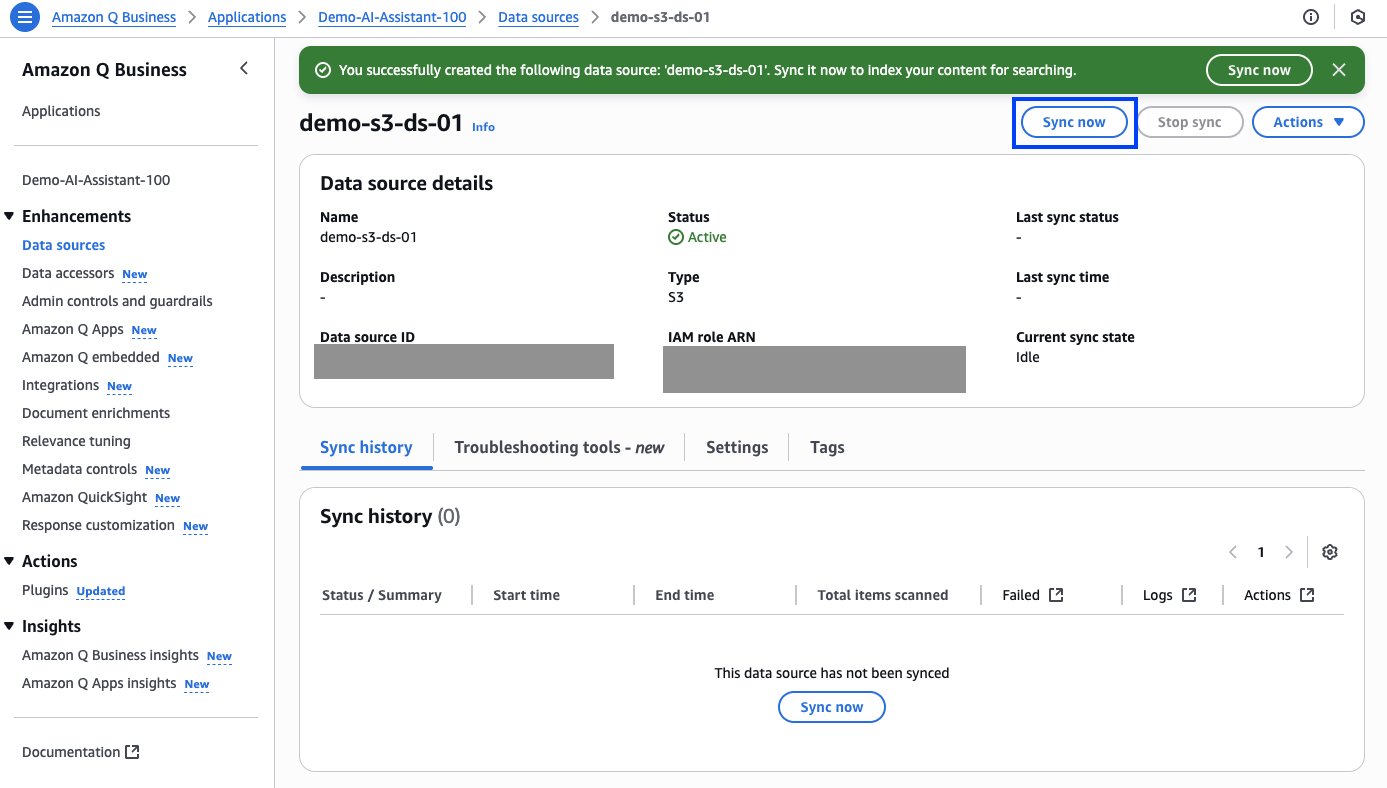Open the hamburger navigation menu
This screenshot has width=1387, height=788.
[25, 17]
